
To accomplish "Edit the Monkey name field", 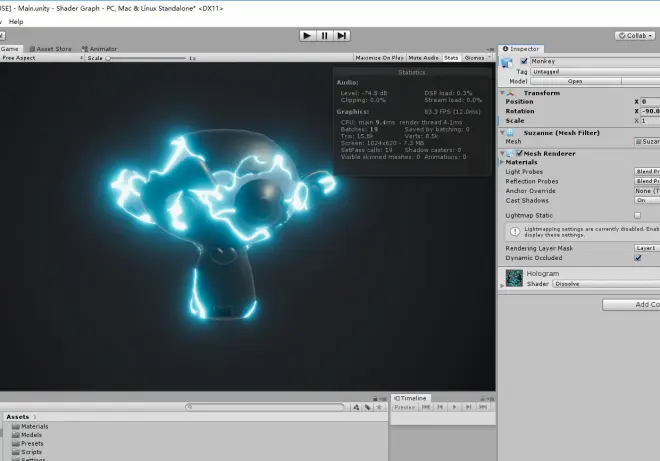I will [x=595, y=61].
